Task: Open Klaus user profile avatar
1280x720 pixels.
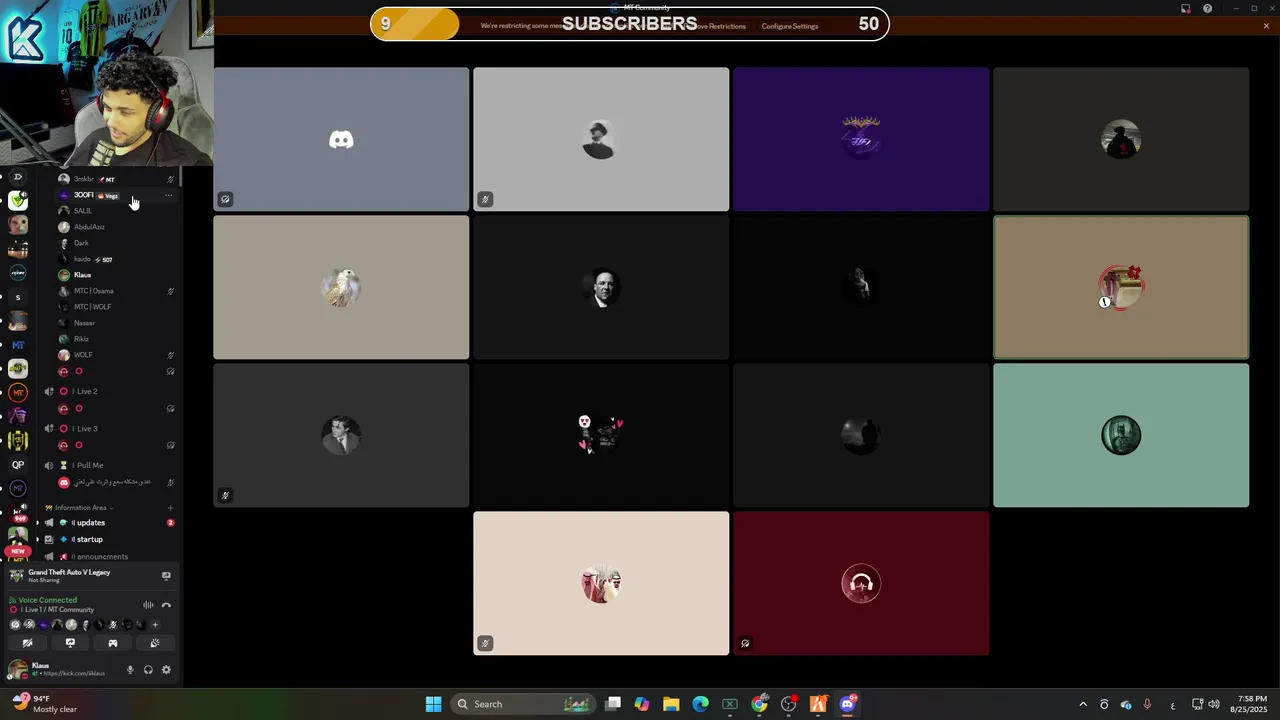Action: click(x=17, y=669)
